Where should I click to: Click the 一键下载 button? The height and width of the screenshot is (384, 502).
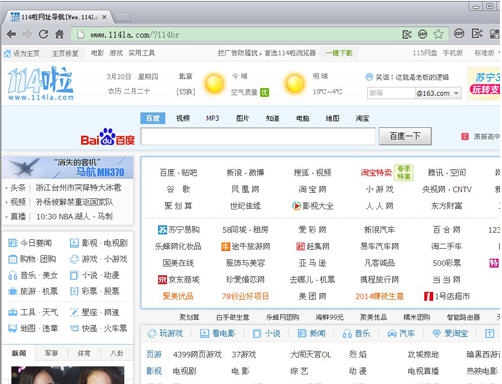coord(339,53)
